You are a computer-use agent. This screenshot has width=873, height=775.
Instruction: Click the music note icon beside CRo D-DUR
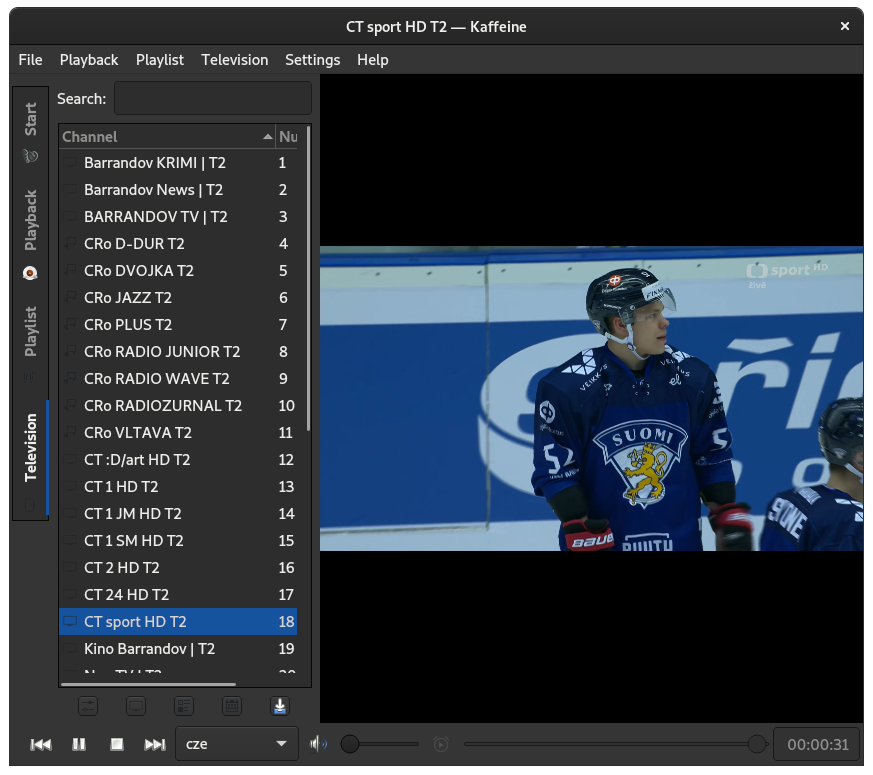pos(70,244)
